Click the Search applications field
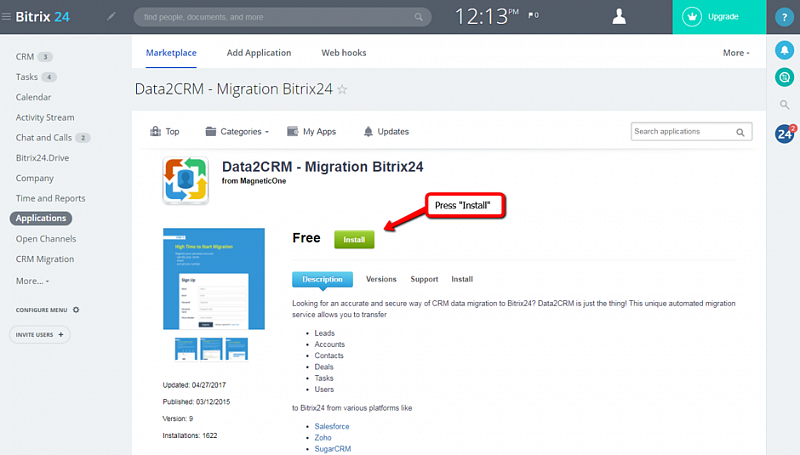The width and height of the screenshot is (800, 455). coord(683,131)
